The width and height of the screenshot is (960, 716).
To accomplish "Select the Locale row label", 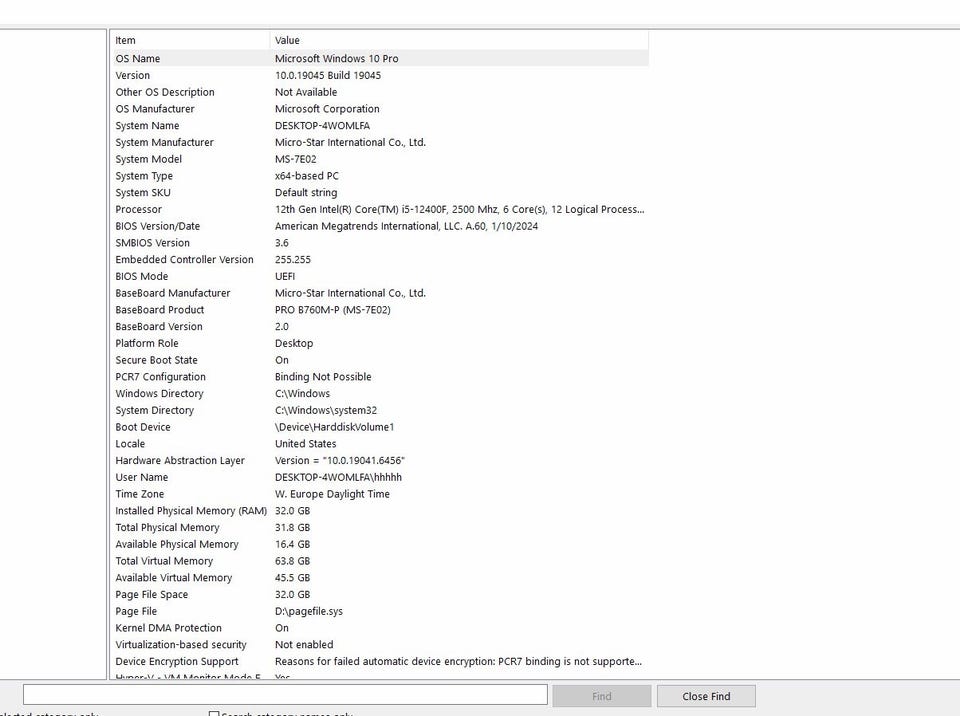I will (x=130, y=443).
